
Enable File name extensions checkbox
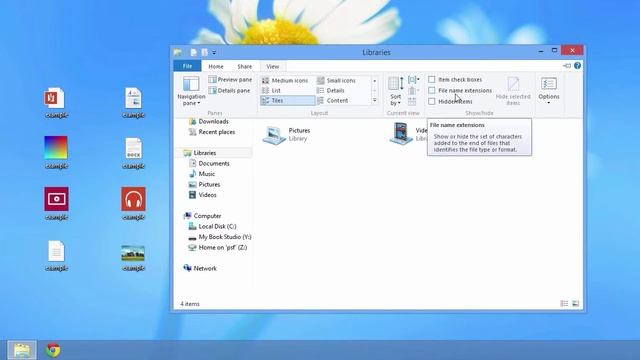click(431, 90)
